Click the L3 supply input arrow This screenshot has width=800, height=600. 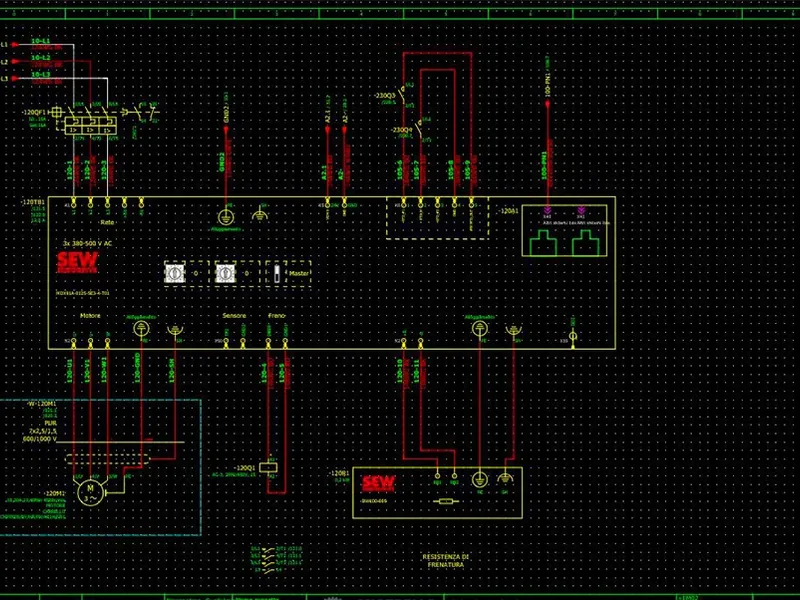coord(15,79)
